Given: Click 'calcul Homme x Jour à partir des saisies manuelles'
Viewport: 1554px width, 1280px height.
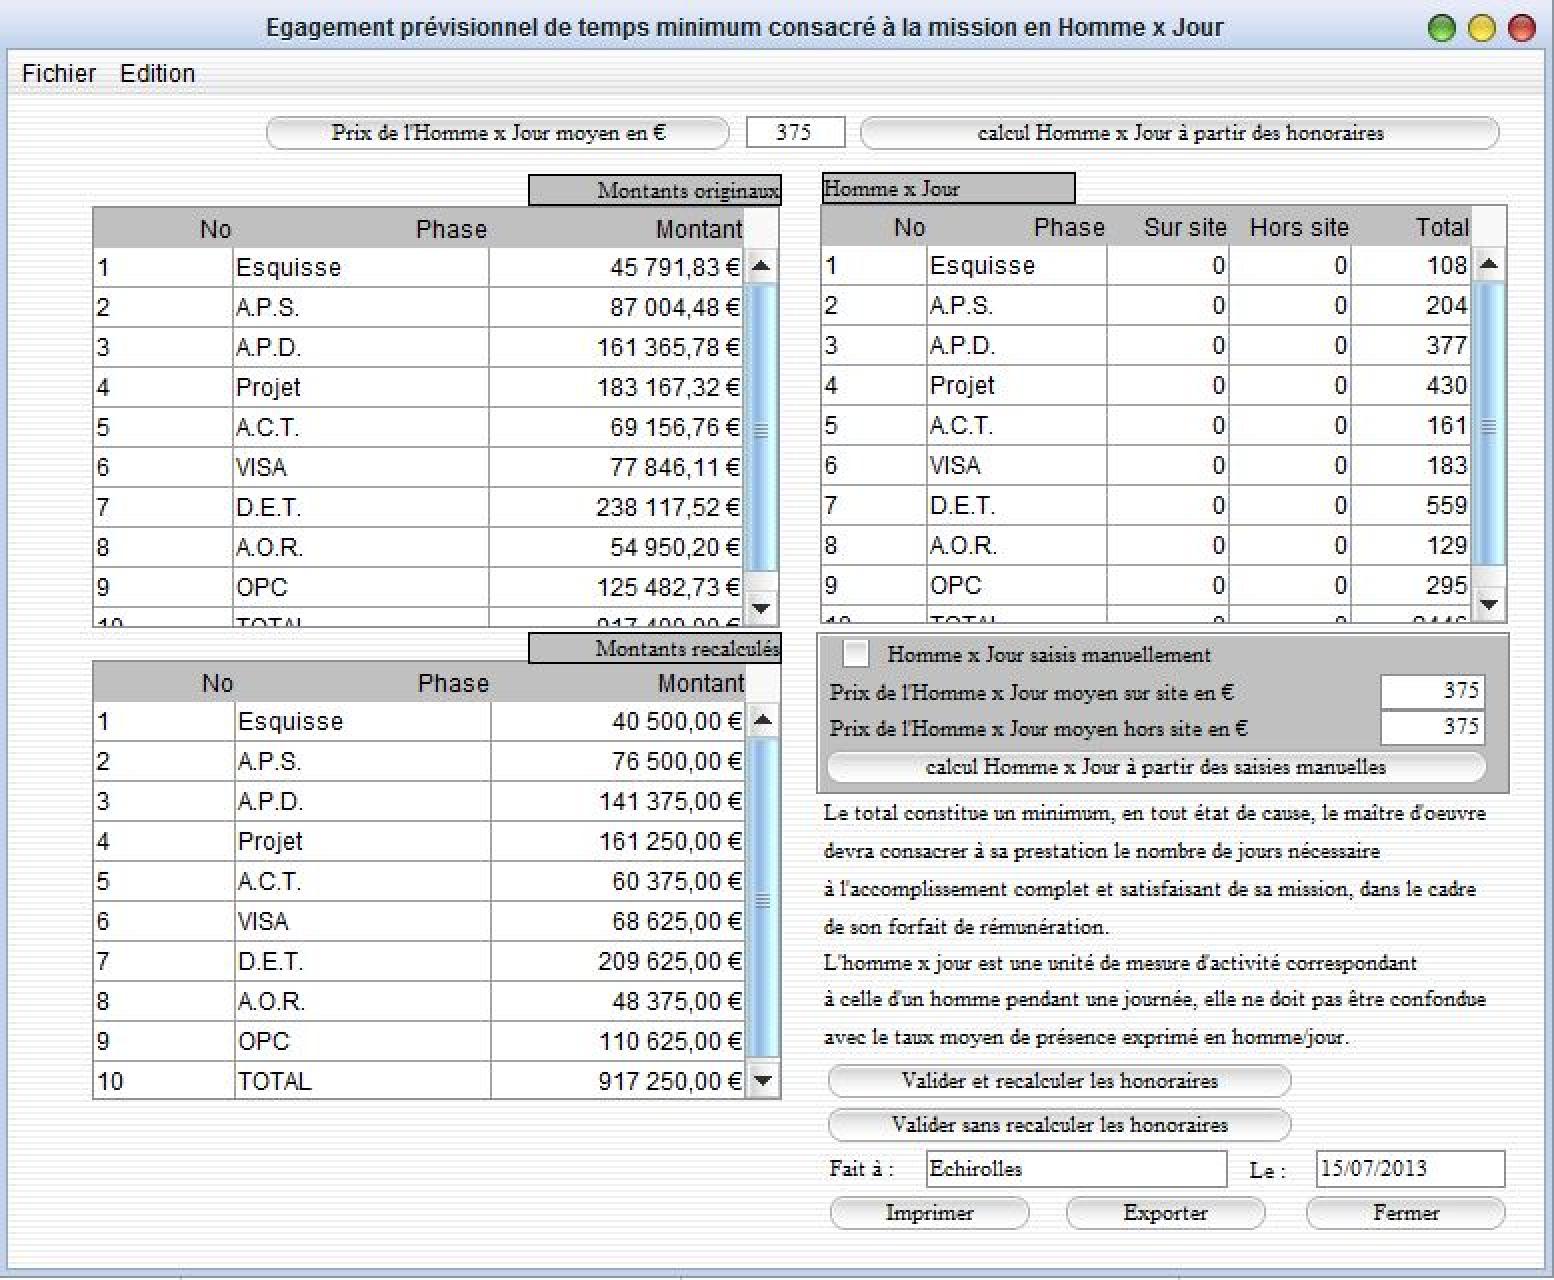Looking at the screenshot, I should [x=1156, y=767].
